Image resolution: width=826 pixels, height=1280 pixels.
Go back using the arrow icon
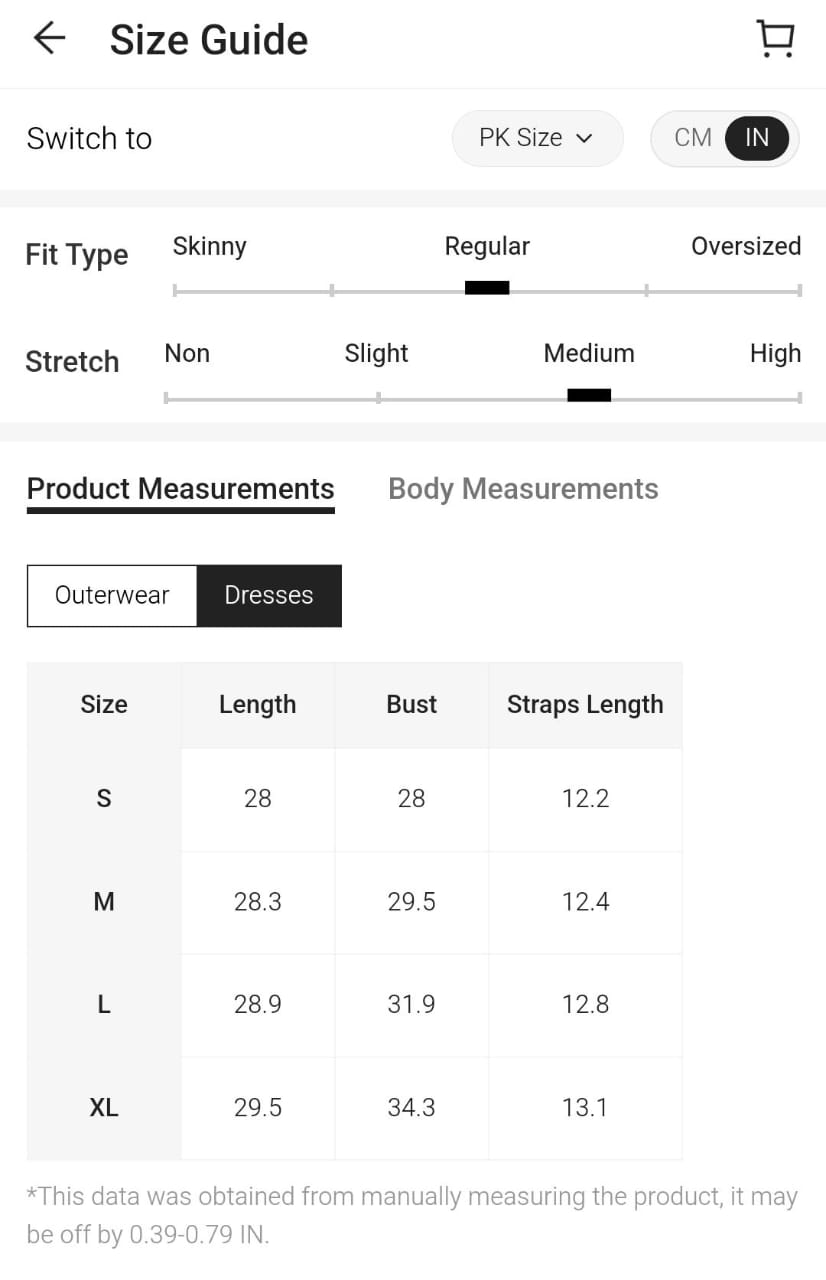tap(49, 38)
